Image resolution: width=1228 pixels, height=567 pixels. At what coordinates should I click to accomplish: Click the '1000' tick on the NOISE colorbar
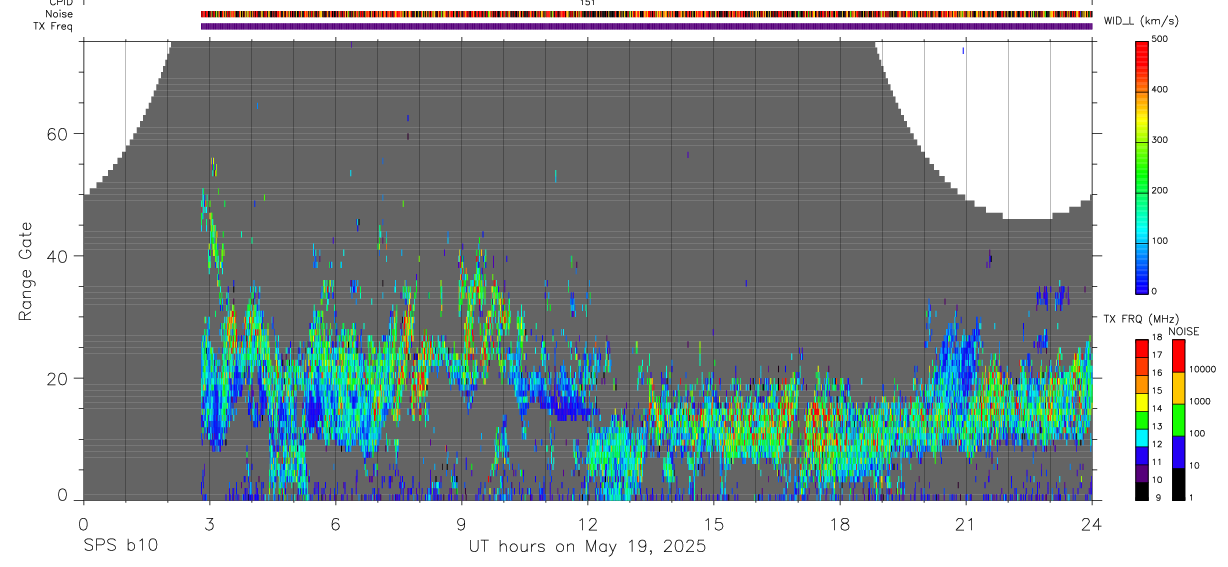click(1200, 401)
